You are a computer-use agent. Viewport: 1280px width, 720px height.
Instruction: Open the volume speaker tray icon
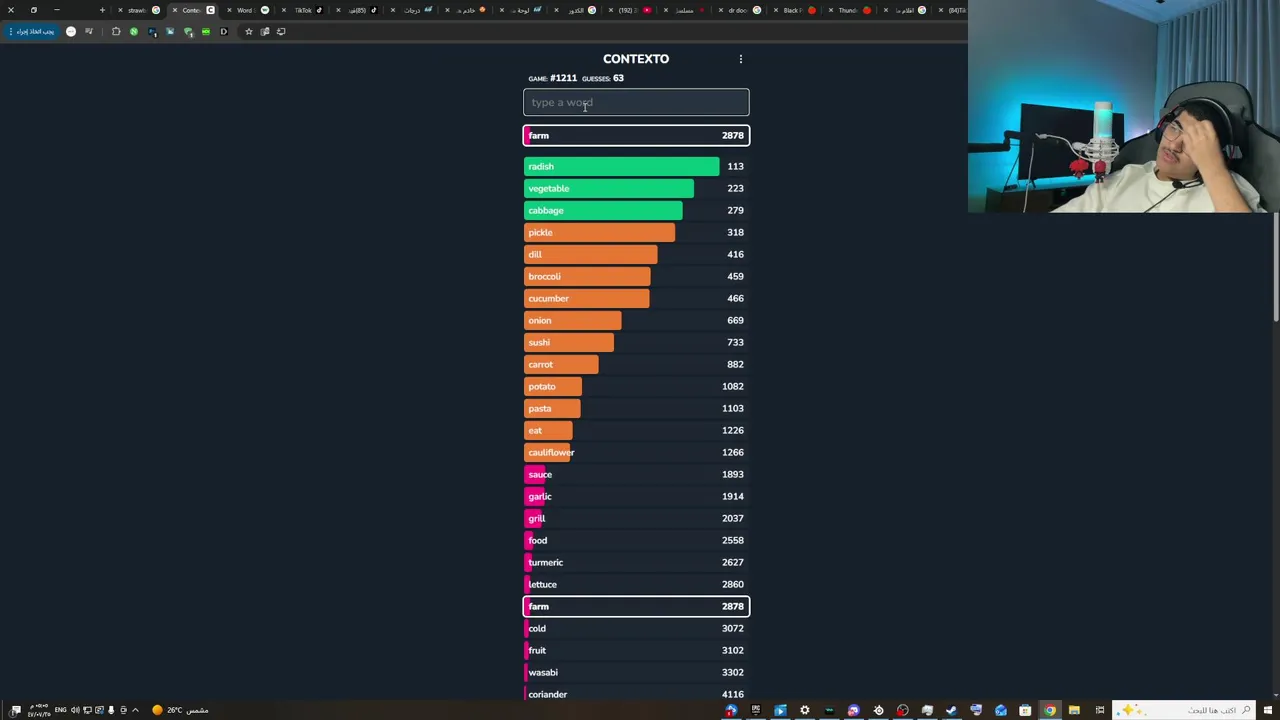75,710
